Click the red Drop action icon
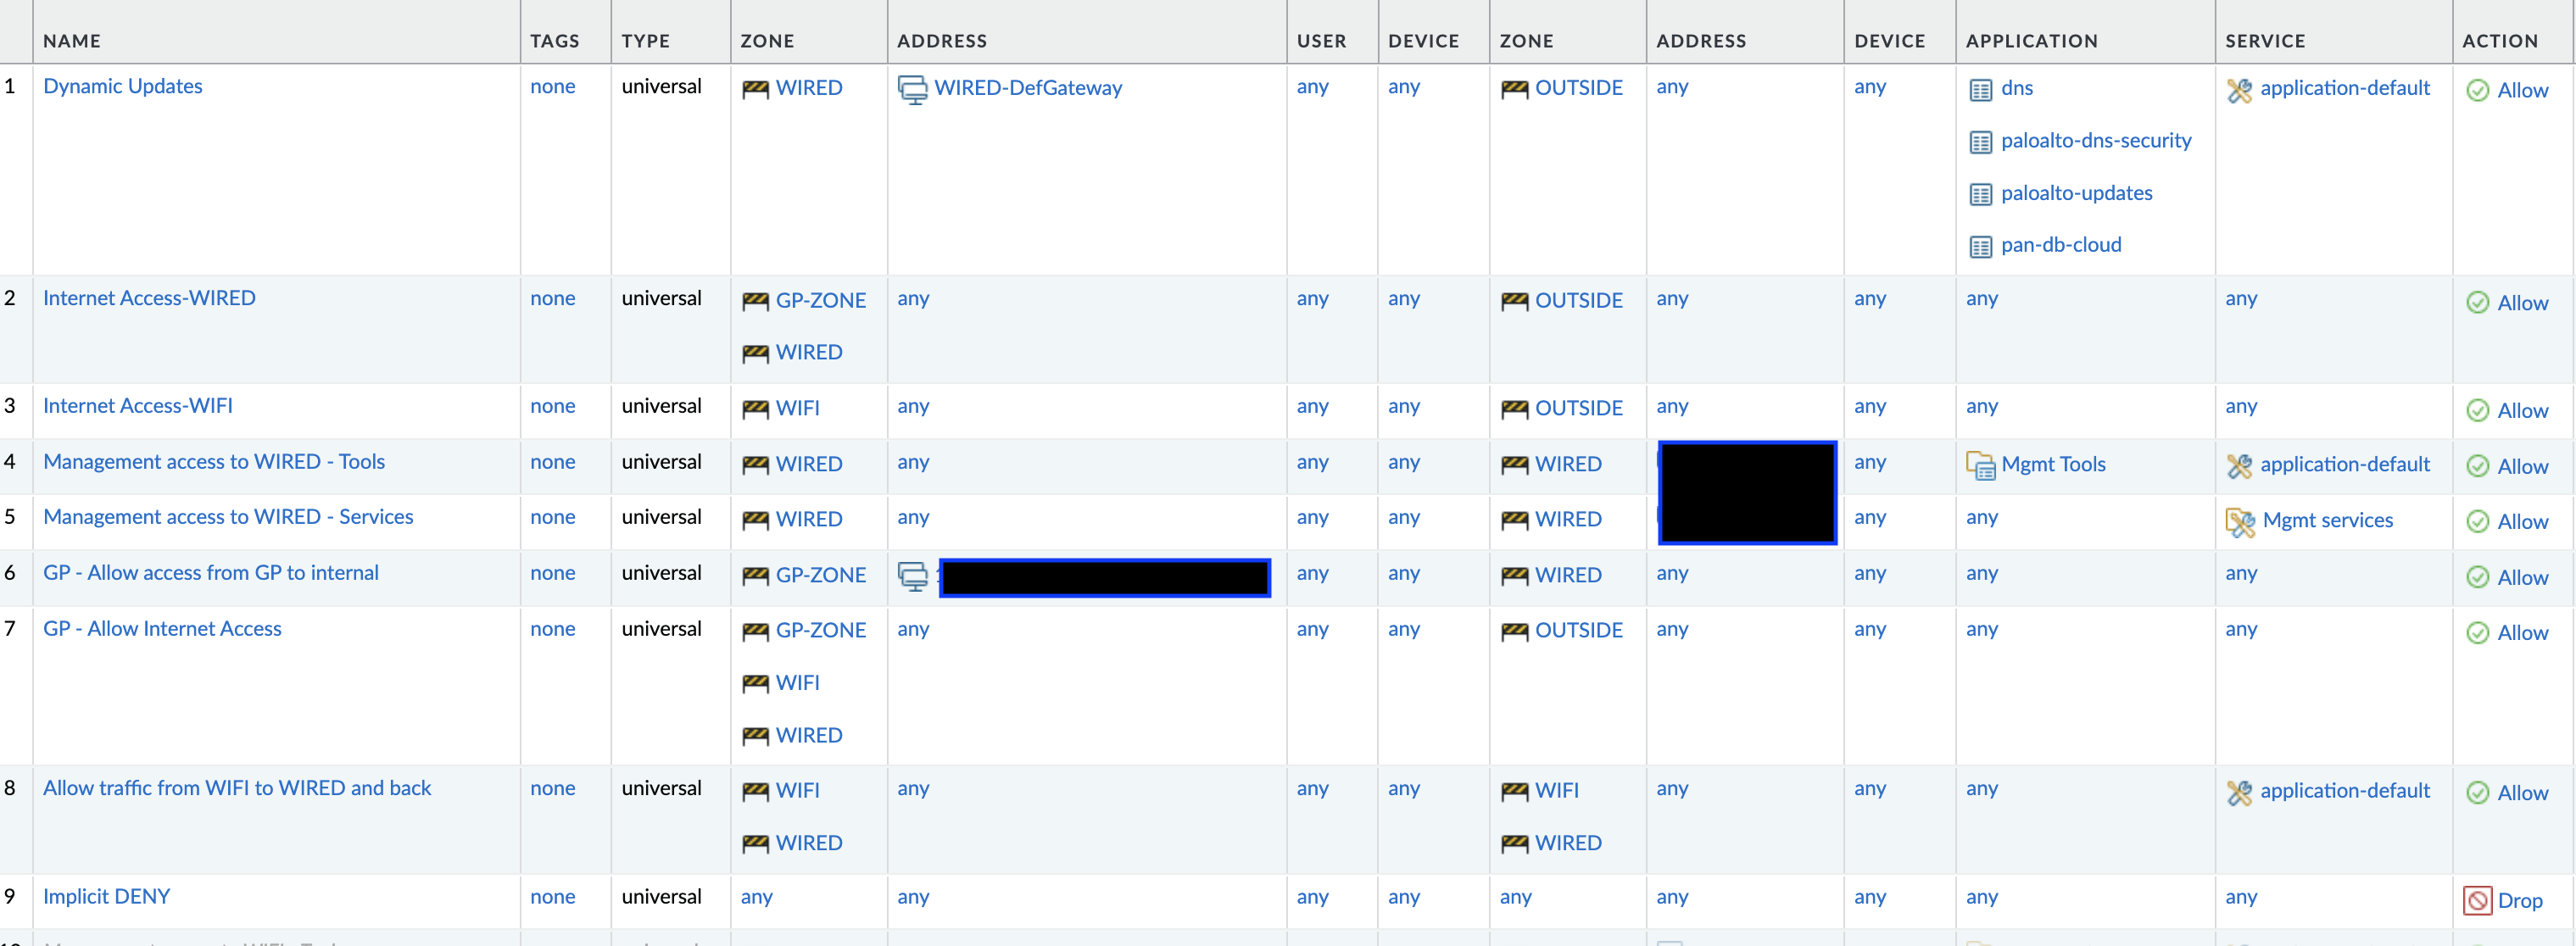Screen dimensions: 2576x946 pos(2477,900)
